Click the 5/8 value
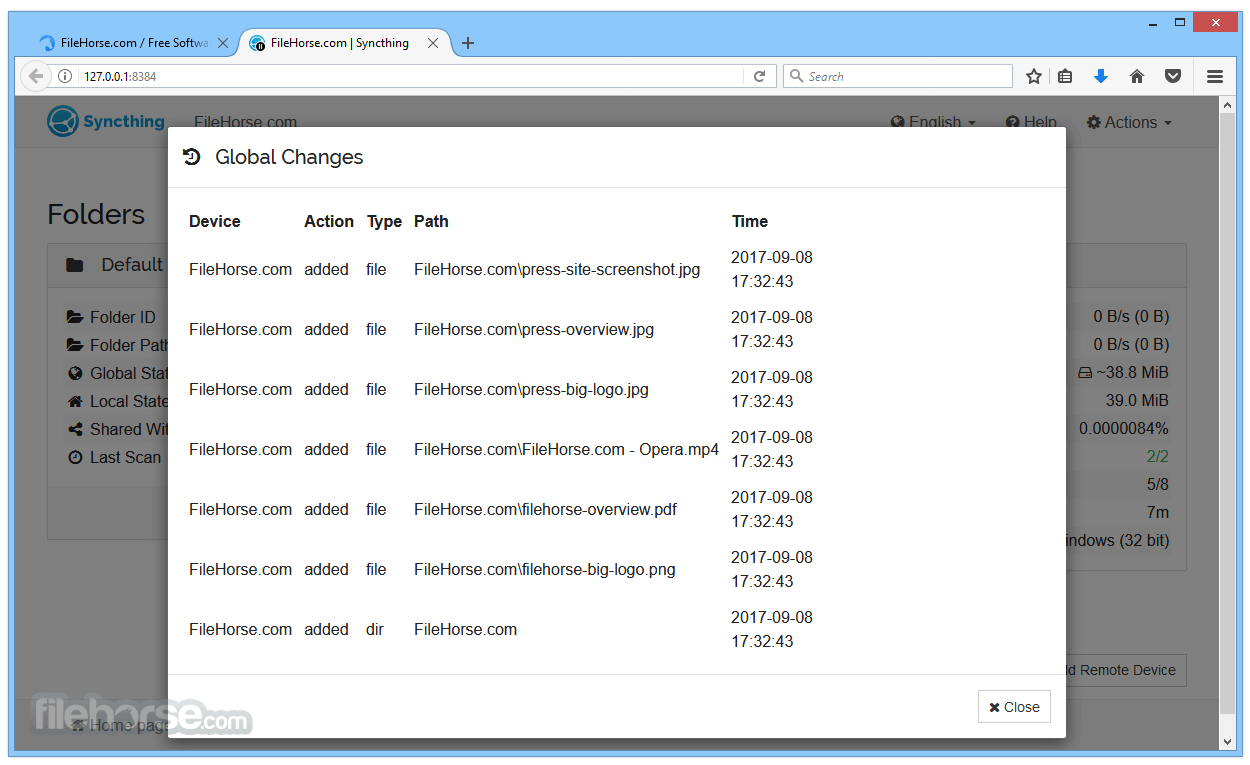The width and height of the screenshot is (1250, 765). [1158, 484]
